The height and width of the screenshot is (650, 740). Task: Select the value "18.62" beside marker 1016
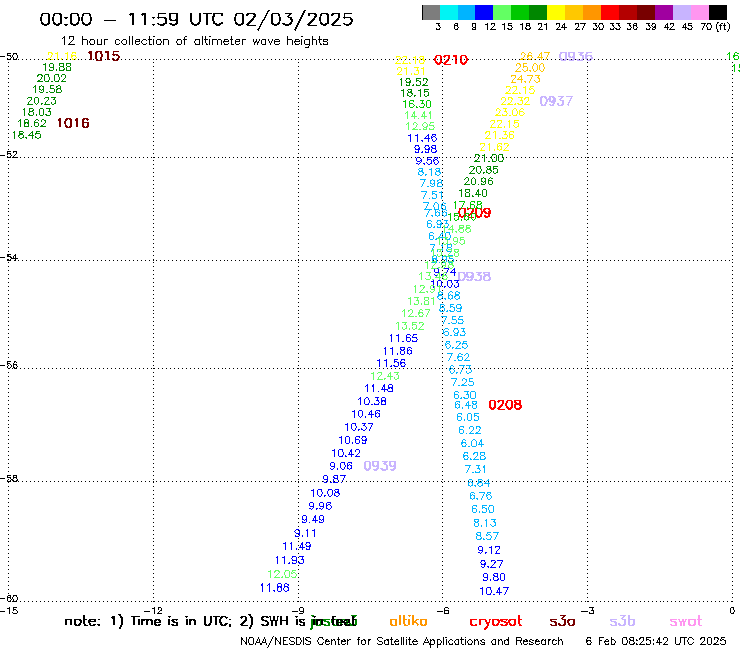tap(32, 123)
